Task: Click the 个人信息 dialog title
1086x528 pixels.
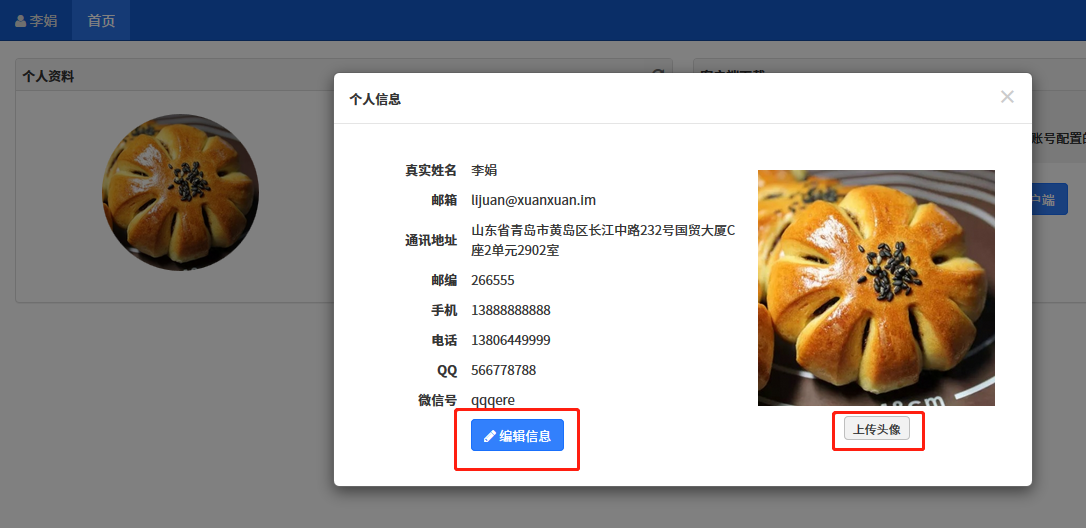Action: click(x=375, y=99)
